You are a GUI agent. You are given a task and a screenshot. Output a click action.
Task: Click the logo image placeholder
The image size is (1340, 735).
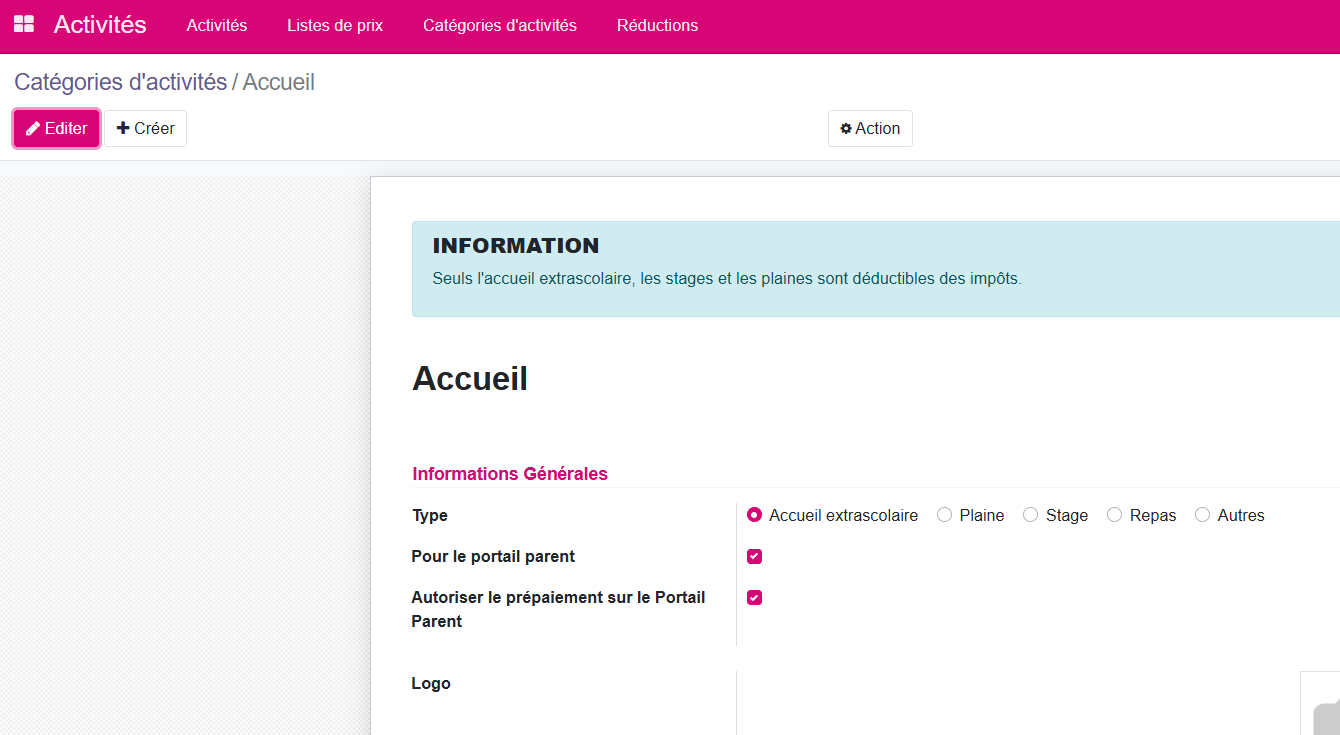point(1322,705)
